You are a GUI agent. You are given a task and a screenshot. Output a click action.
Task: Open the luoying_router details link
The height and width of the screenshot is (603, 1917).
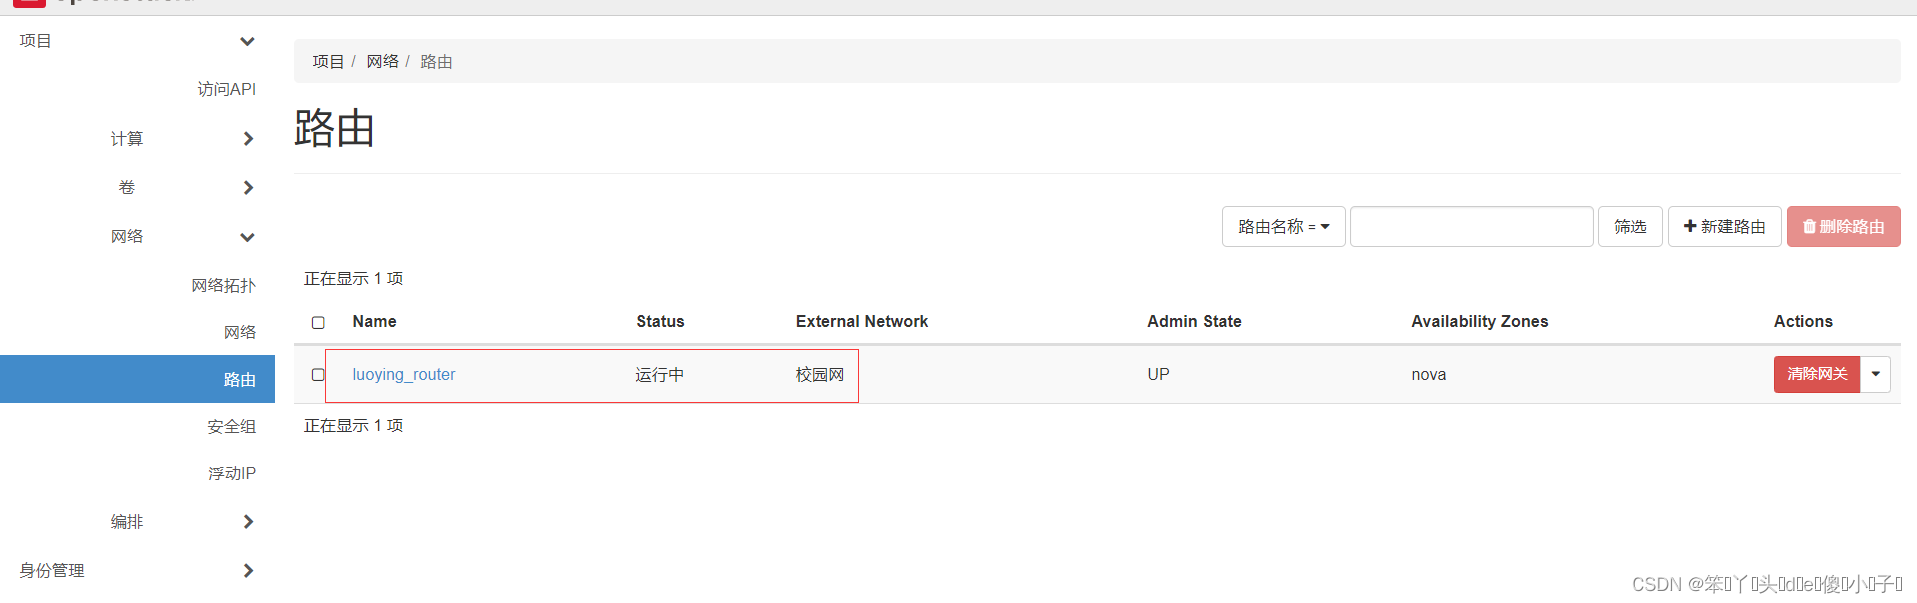pos(404,374)
